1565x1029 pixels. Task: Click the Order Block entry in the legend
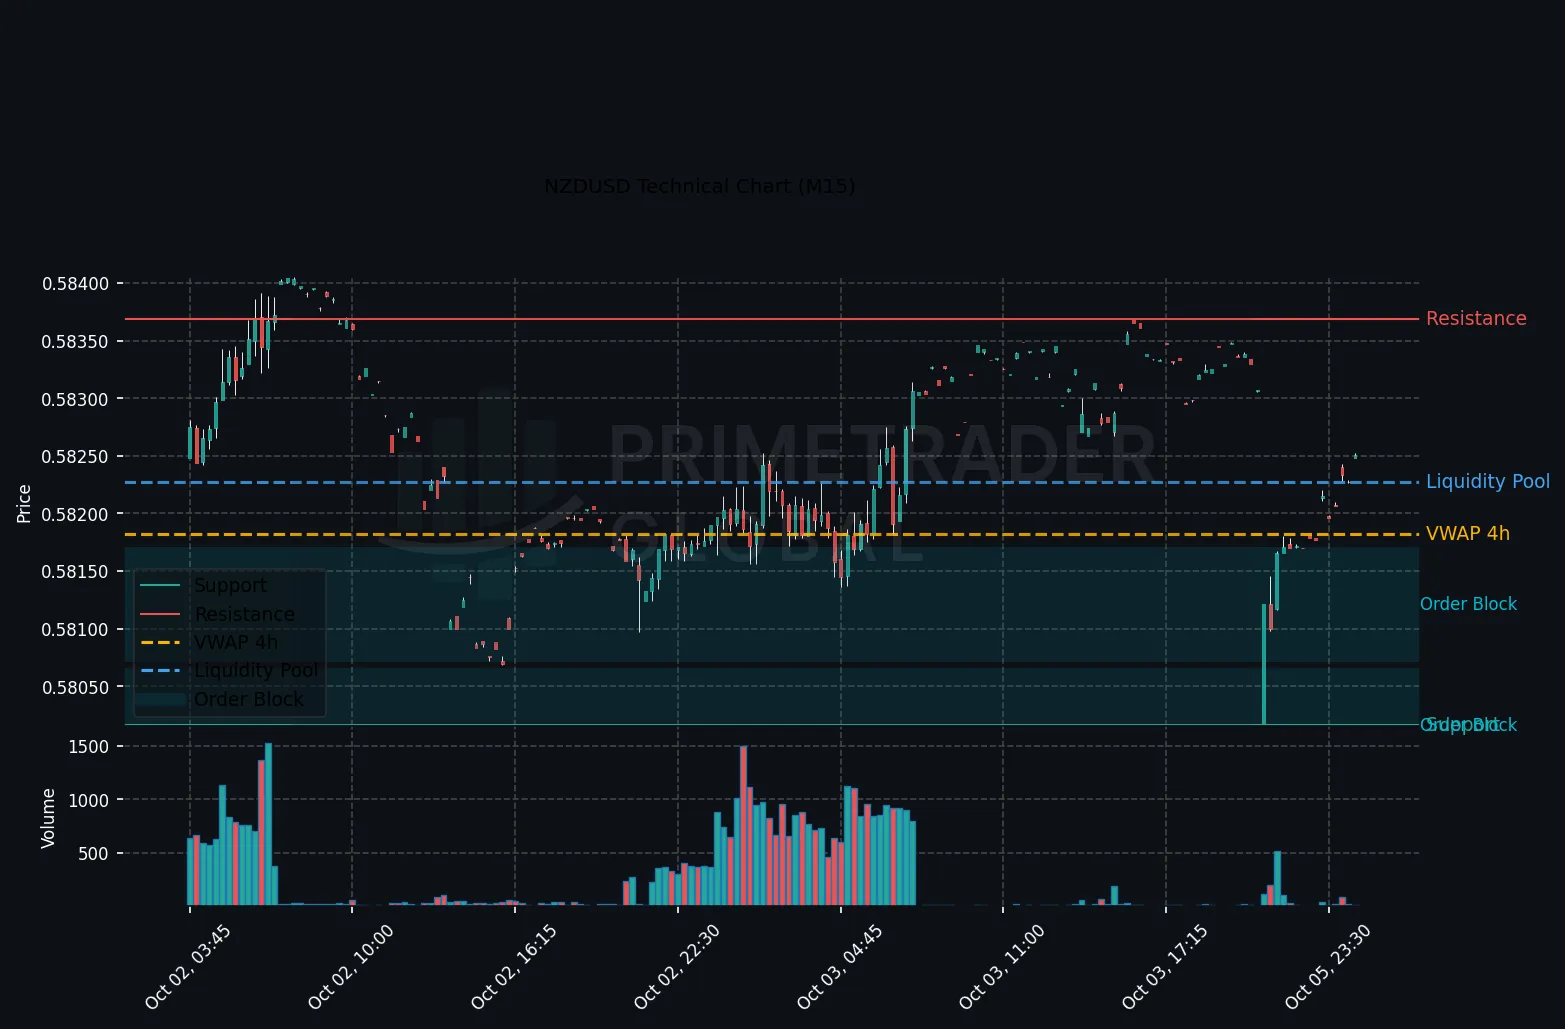[249, 699]
